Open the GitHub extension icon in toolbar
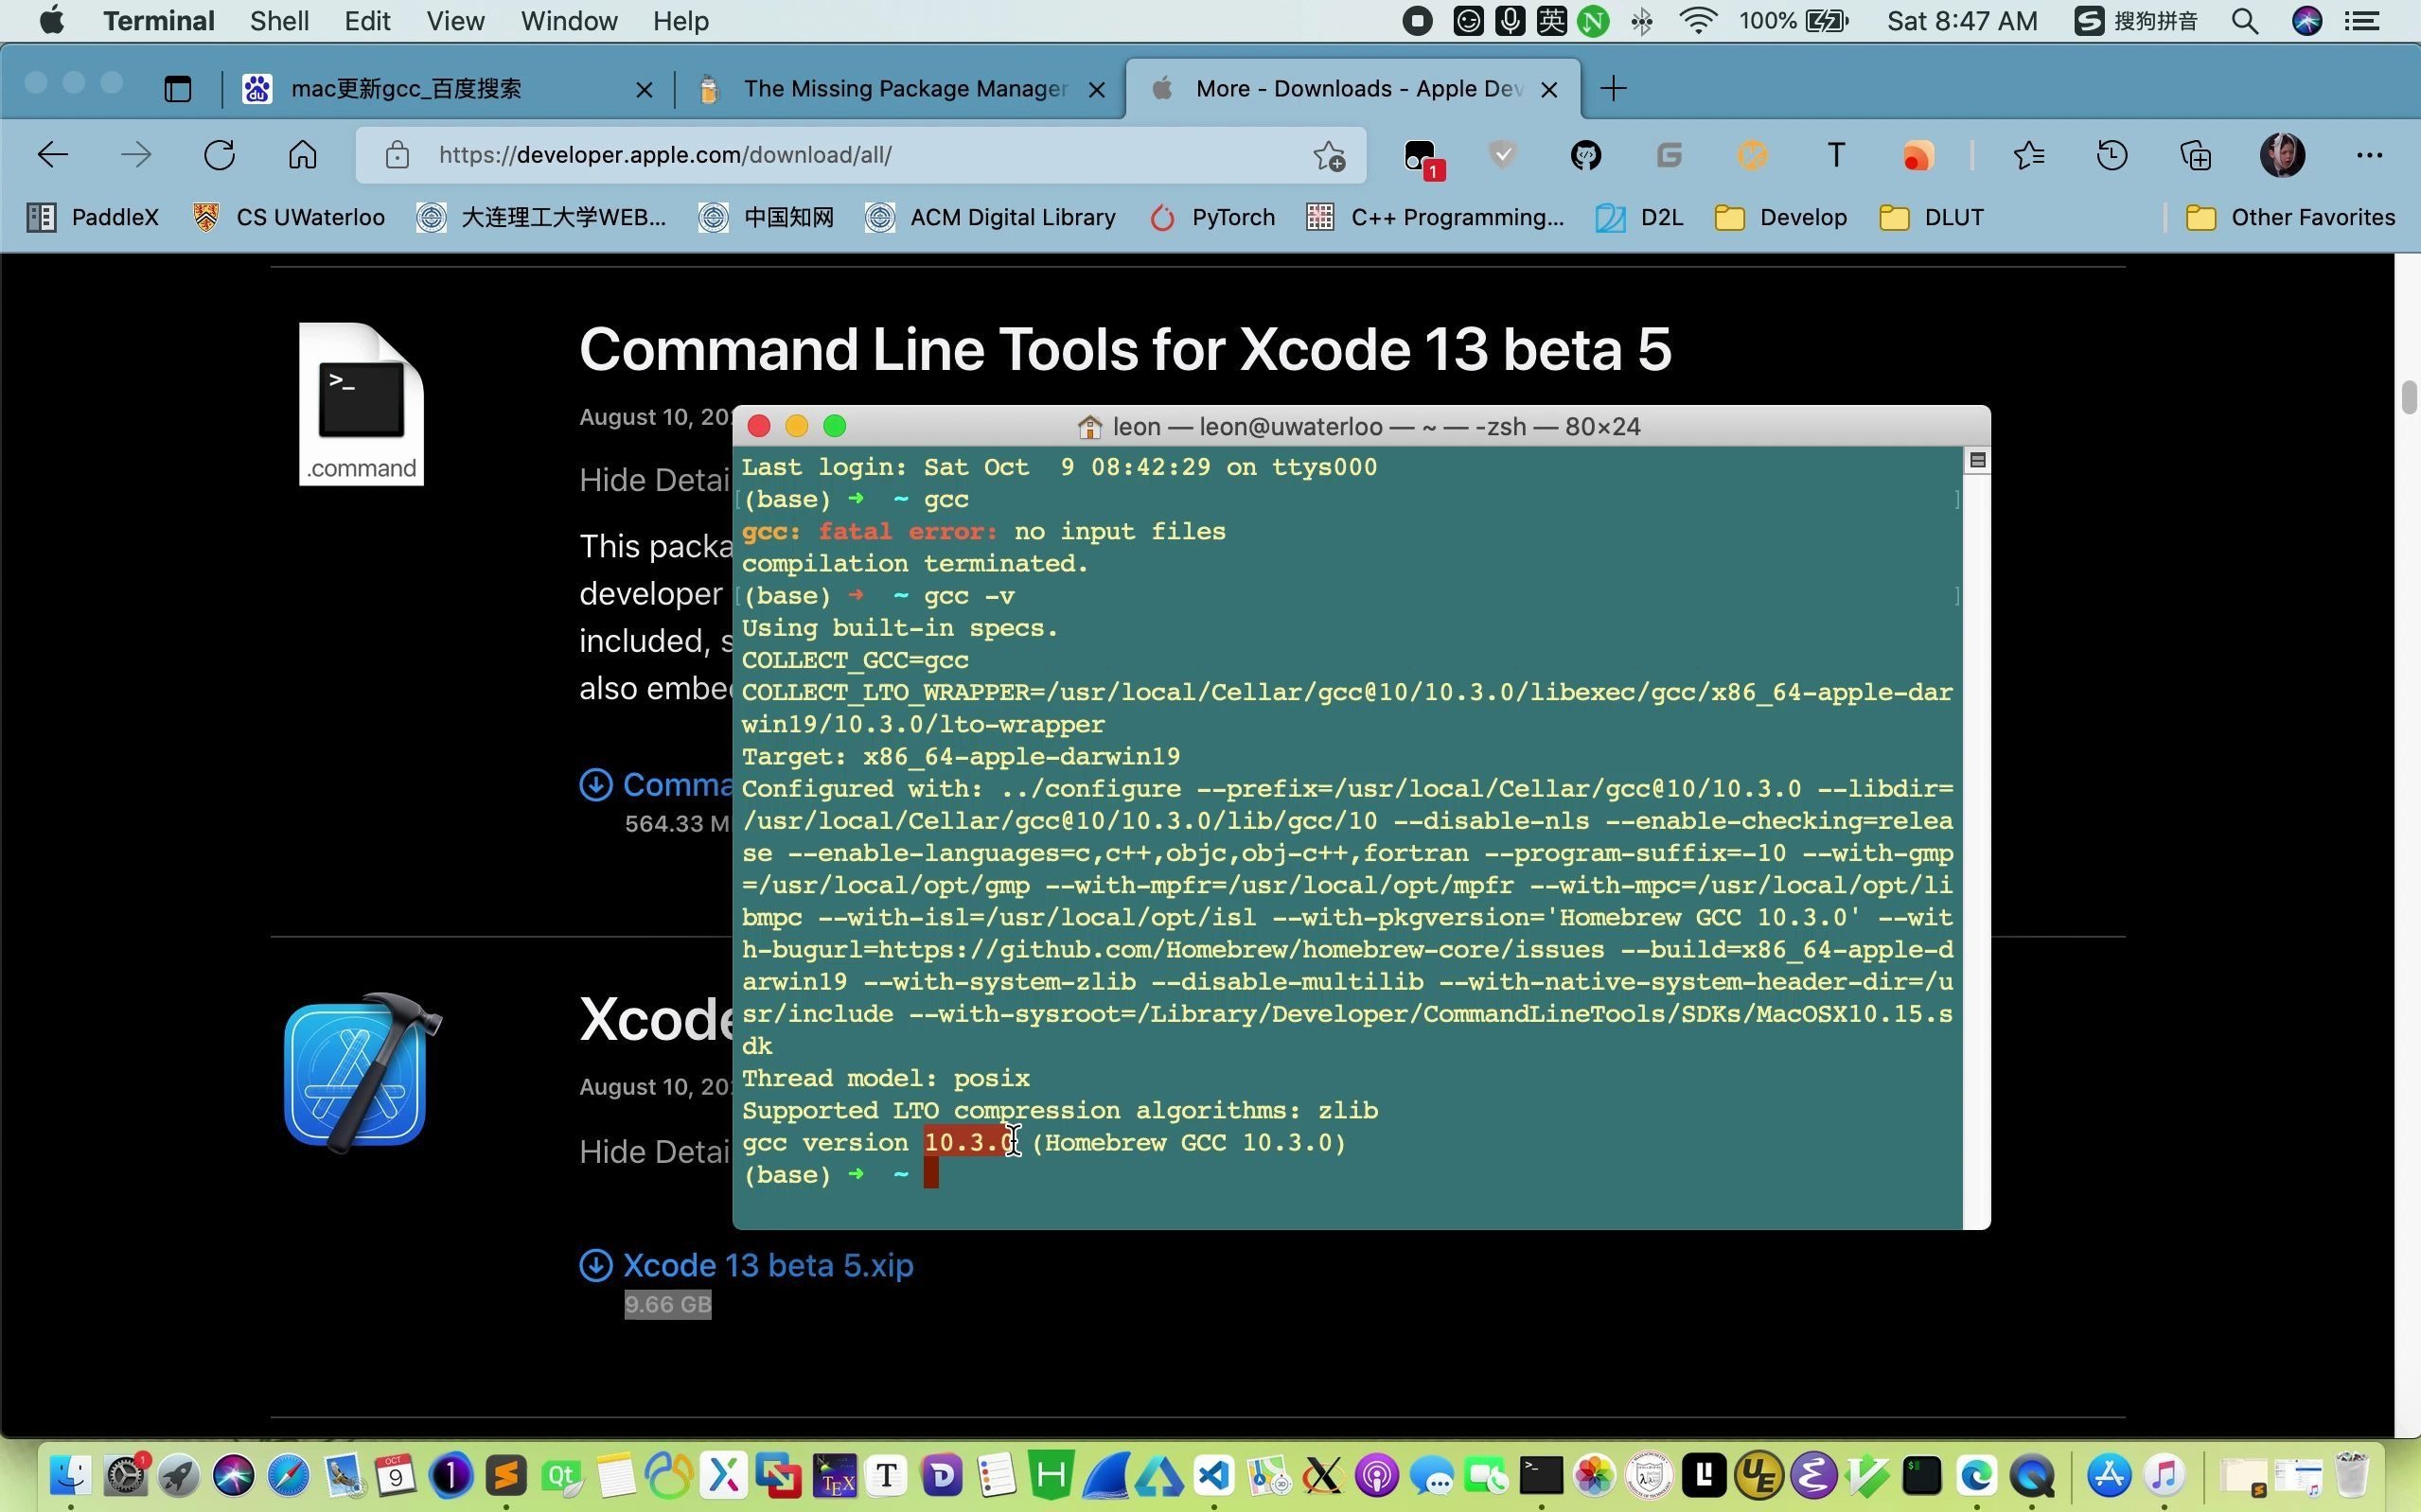This screenshot has width=2421, height=1512. [1585, 155]
